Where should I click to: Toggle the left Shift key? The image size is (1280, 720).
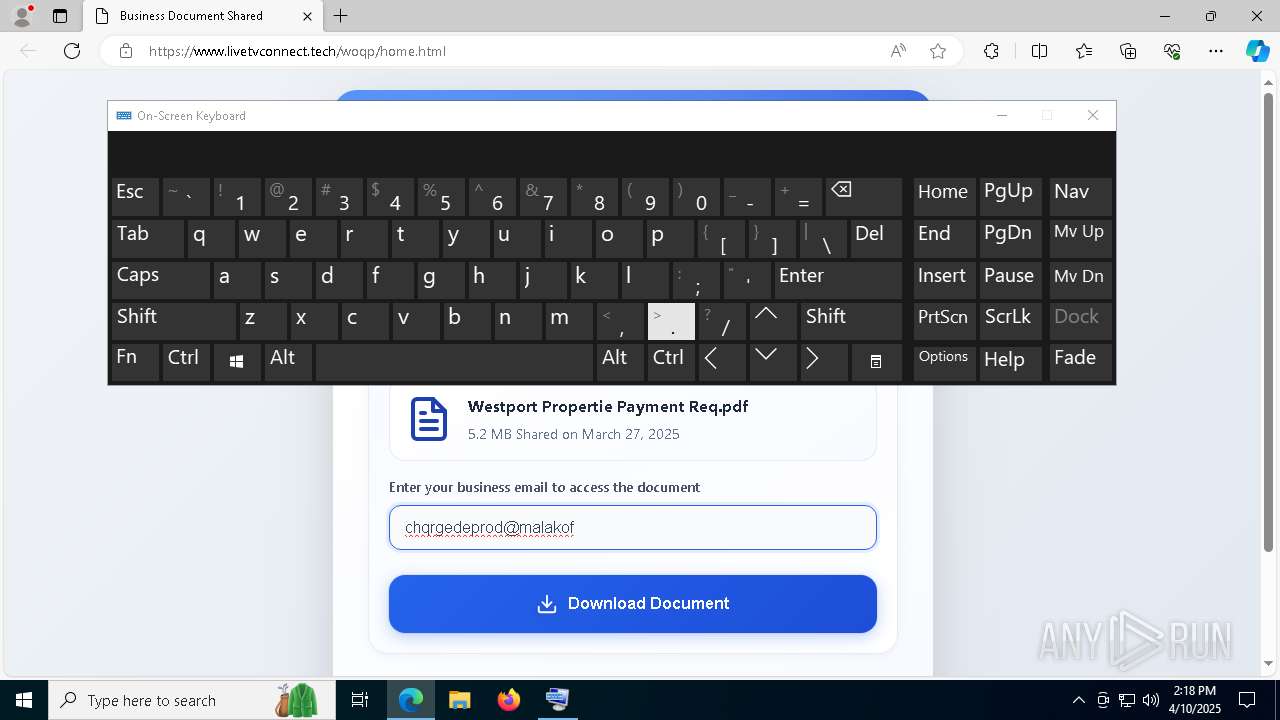173,321
